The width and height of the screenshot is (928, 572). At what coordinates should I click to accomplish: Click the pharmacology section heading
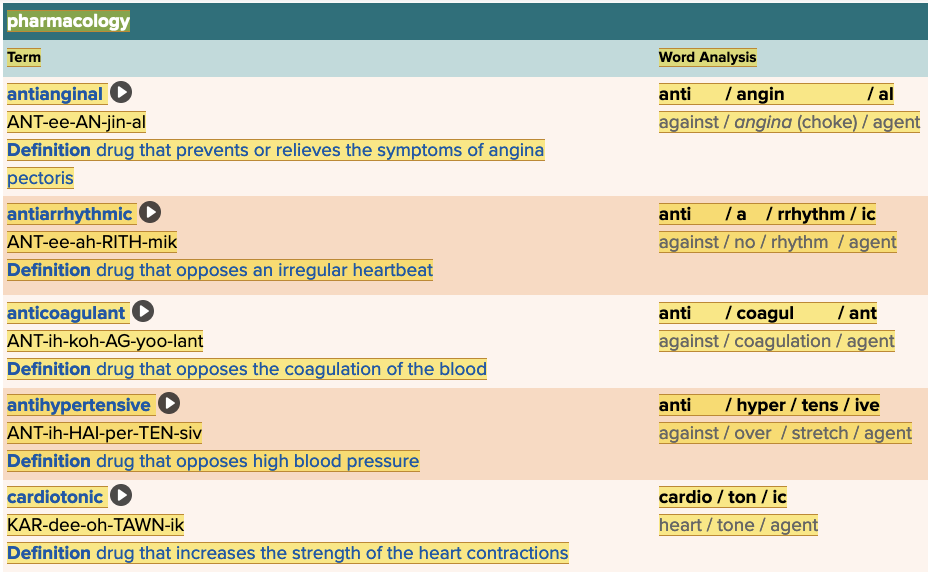68,21
